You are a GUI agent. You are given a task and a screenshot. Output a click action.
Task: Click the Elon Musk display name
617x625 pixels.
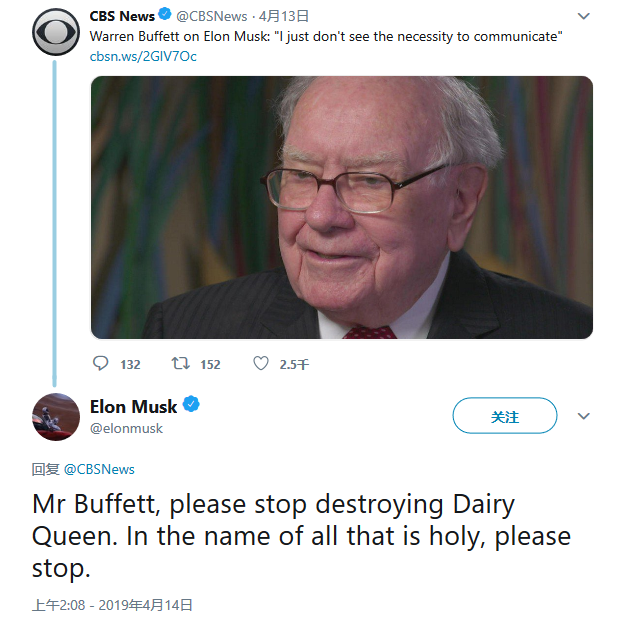(133, 406)
